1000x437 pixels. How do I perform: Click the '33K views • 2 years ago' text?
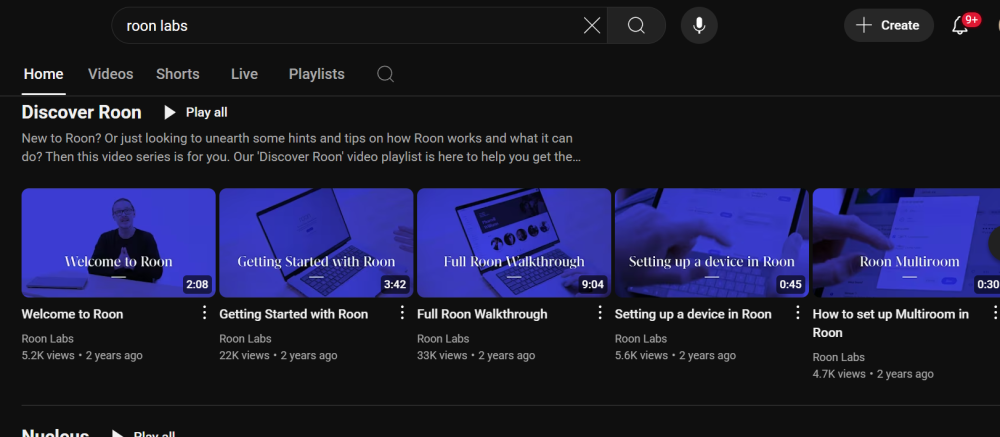click(x=476, y=355)
